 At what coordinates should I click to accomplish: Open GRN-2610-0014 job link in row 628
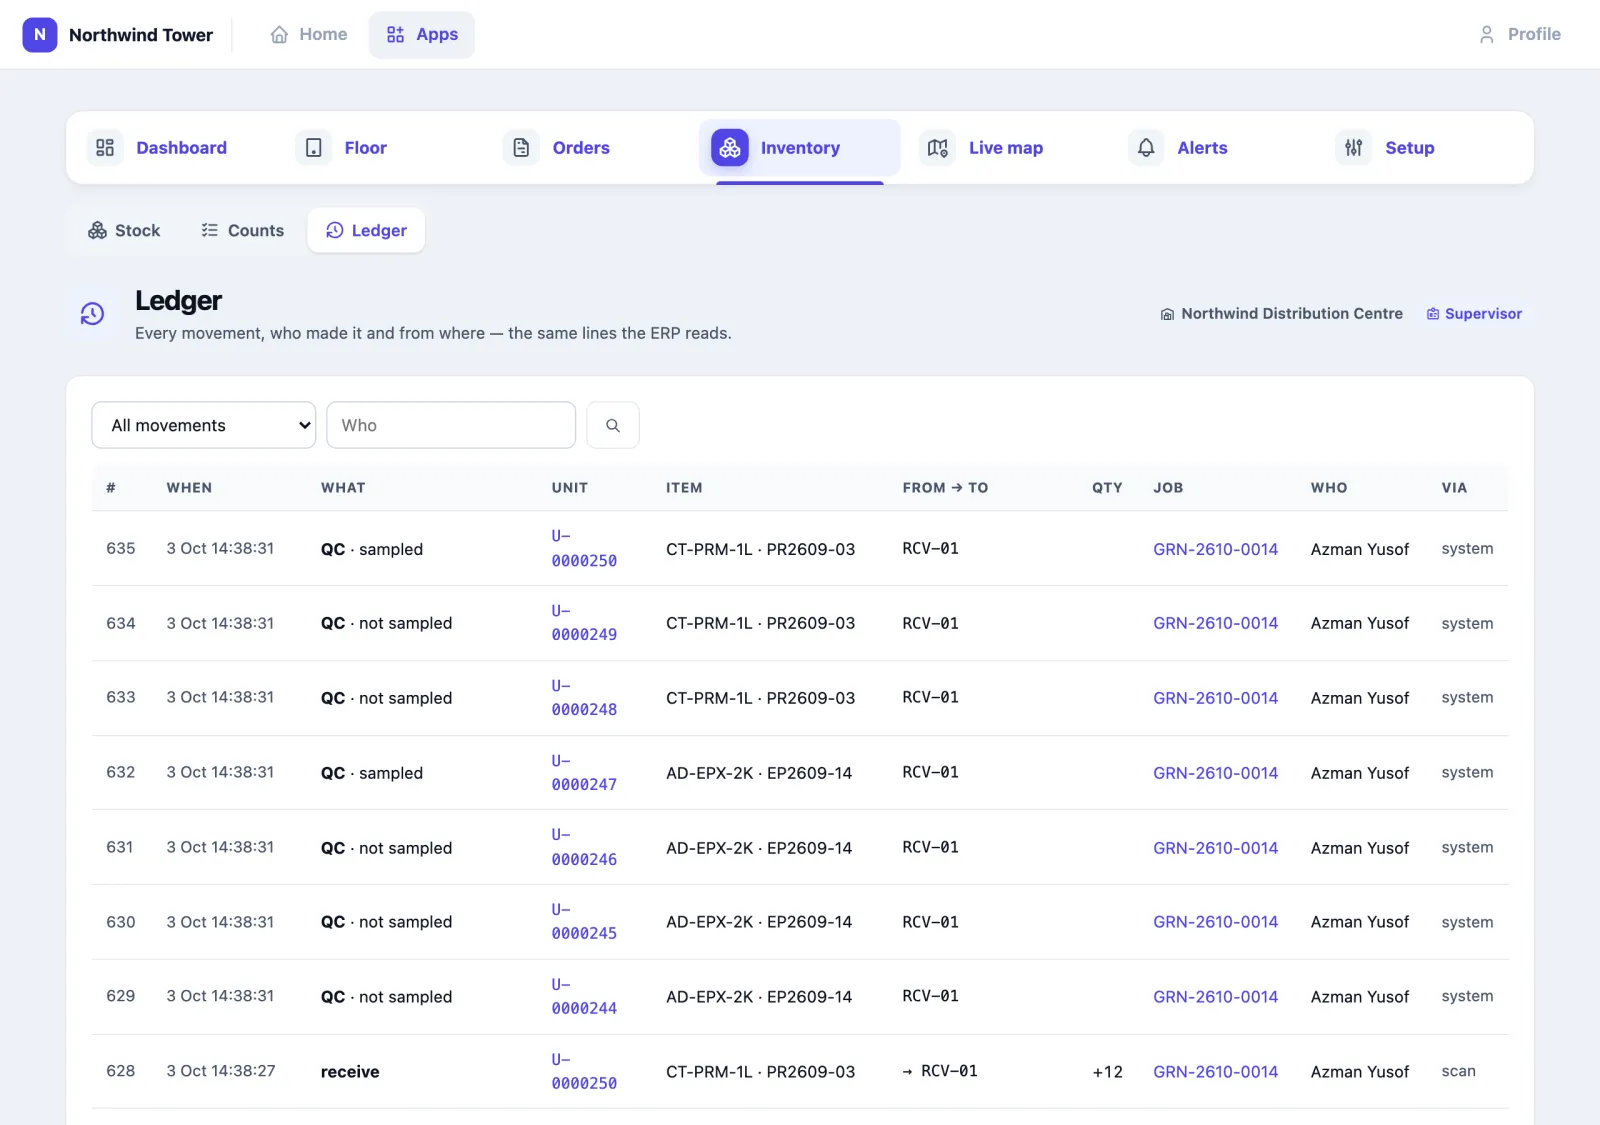(1215, 1072)
